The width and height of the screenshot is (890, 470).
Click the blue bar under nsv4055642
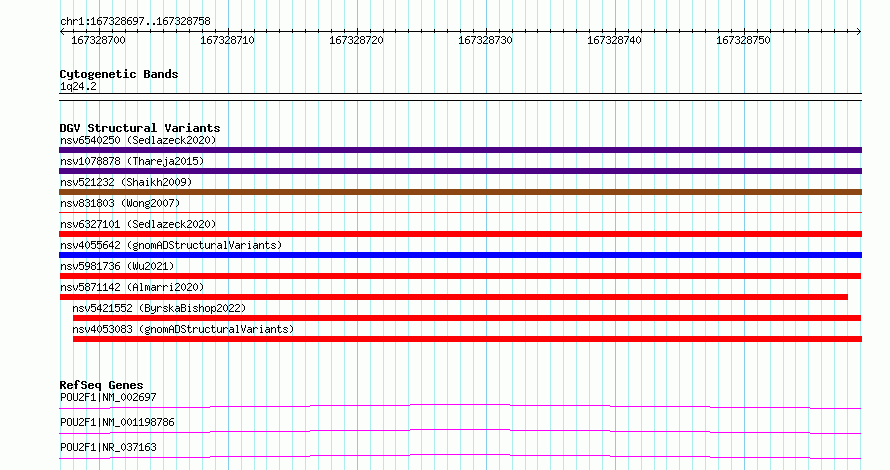(x=460, y=255)
